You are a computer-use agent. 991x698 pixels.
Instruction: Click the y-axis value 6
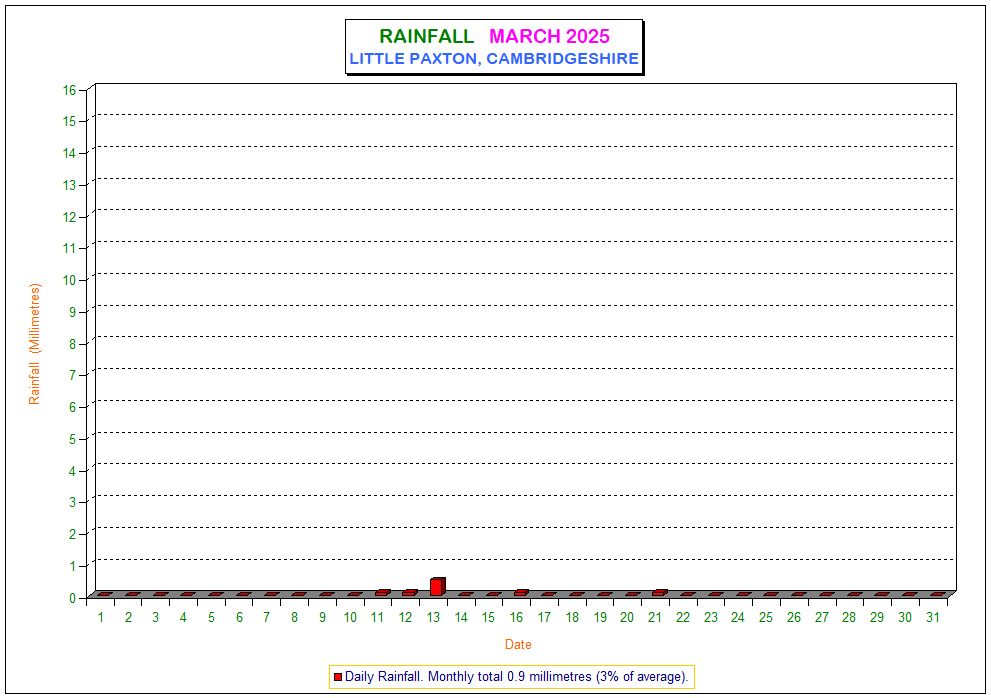[73, 407]
